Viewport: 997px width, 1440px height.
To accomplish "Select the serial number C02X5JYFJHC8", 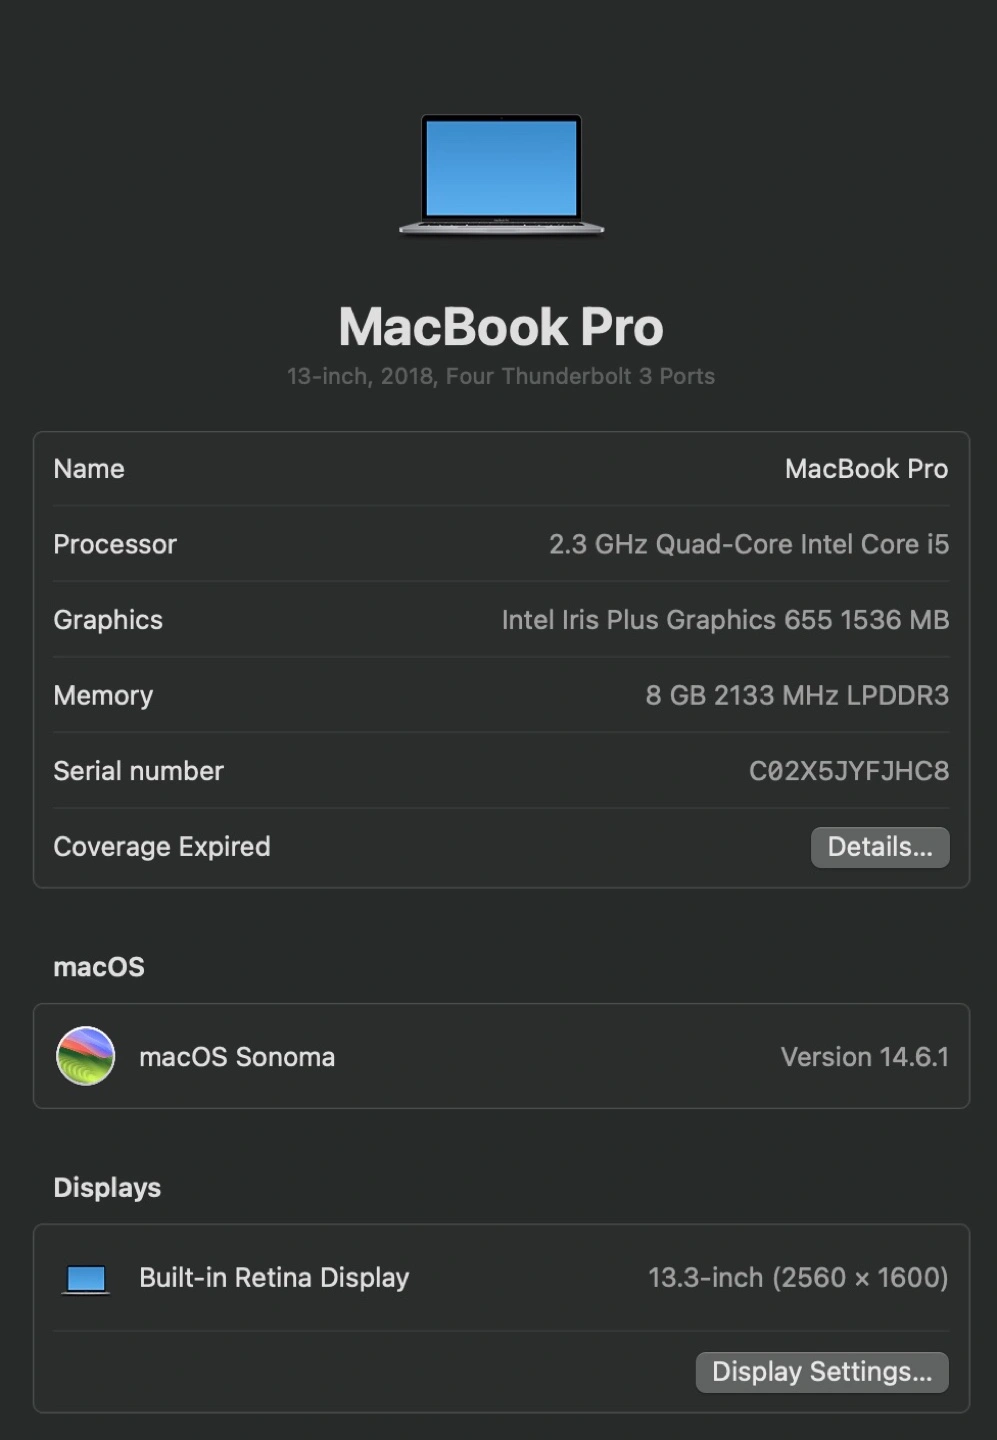I will pyautogui.click(x=848, y=771).
